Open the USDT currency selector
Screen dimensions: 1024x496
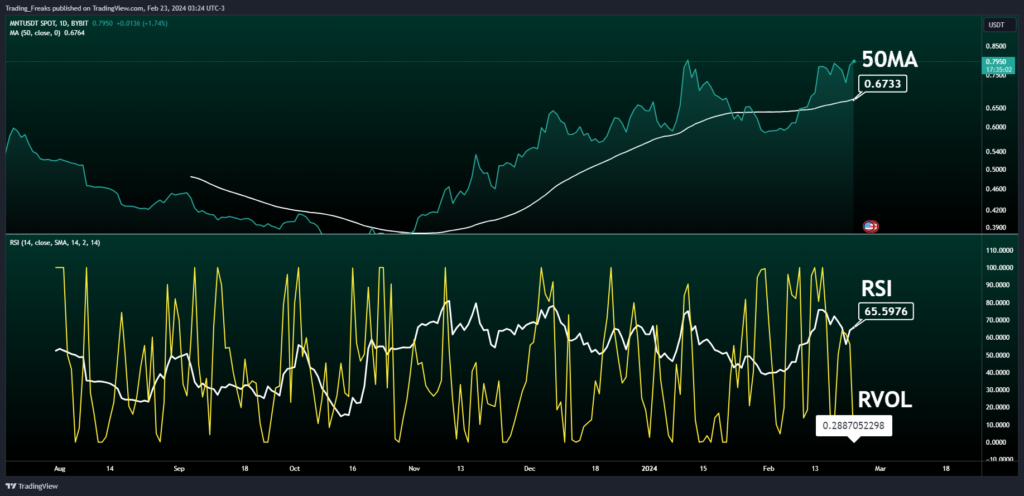(998, 25)
